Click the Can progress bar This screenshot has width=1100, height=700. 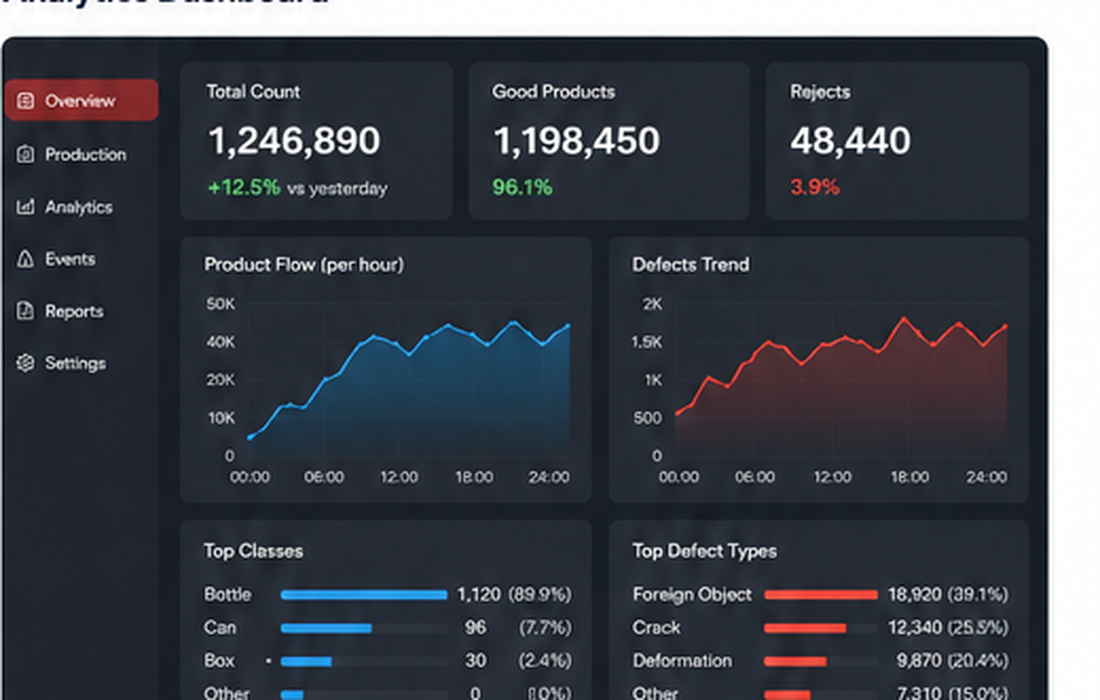click(364, 628)
